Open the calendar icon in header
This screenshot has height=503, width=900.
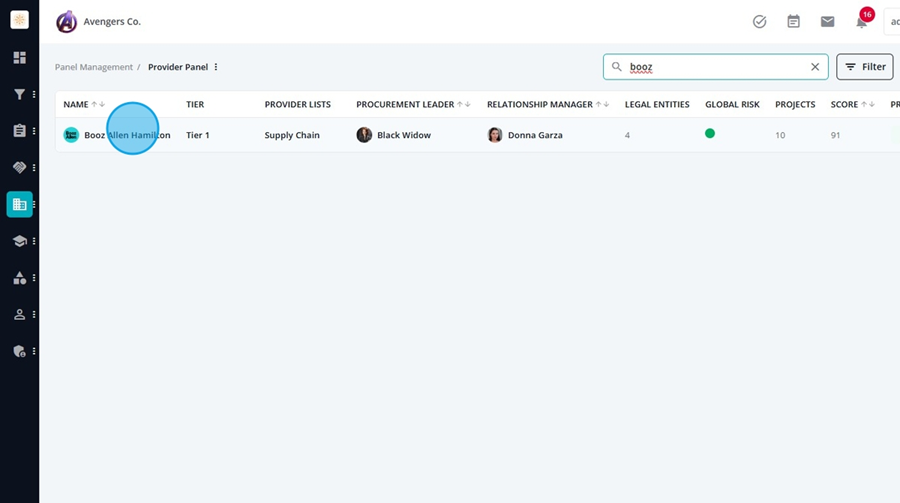(x=793, y=22)
